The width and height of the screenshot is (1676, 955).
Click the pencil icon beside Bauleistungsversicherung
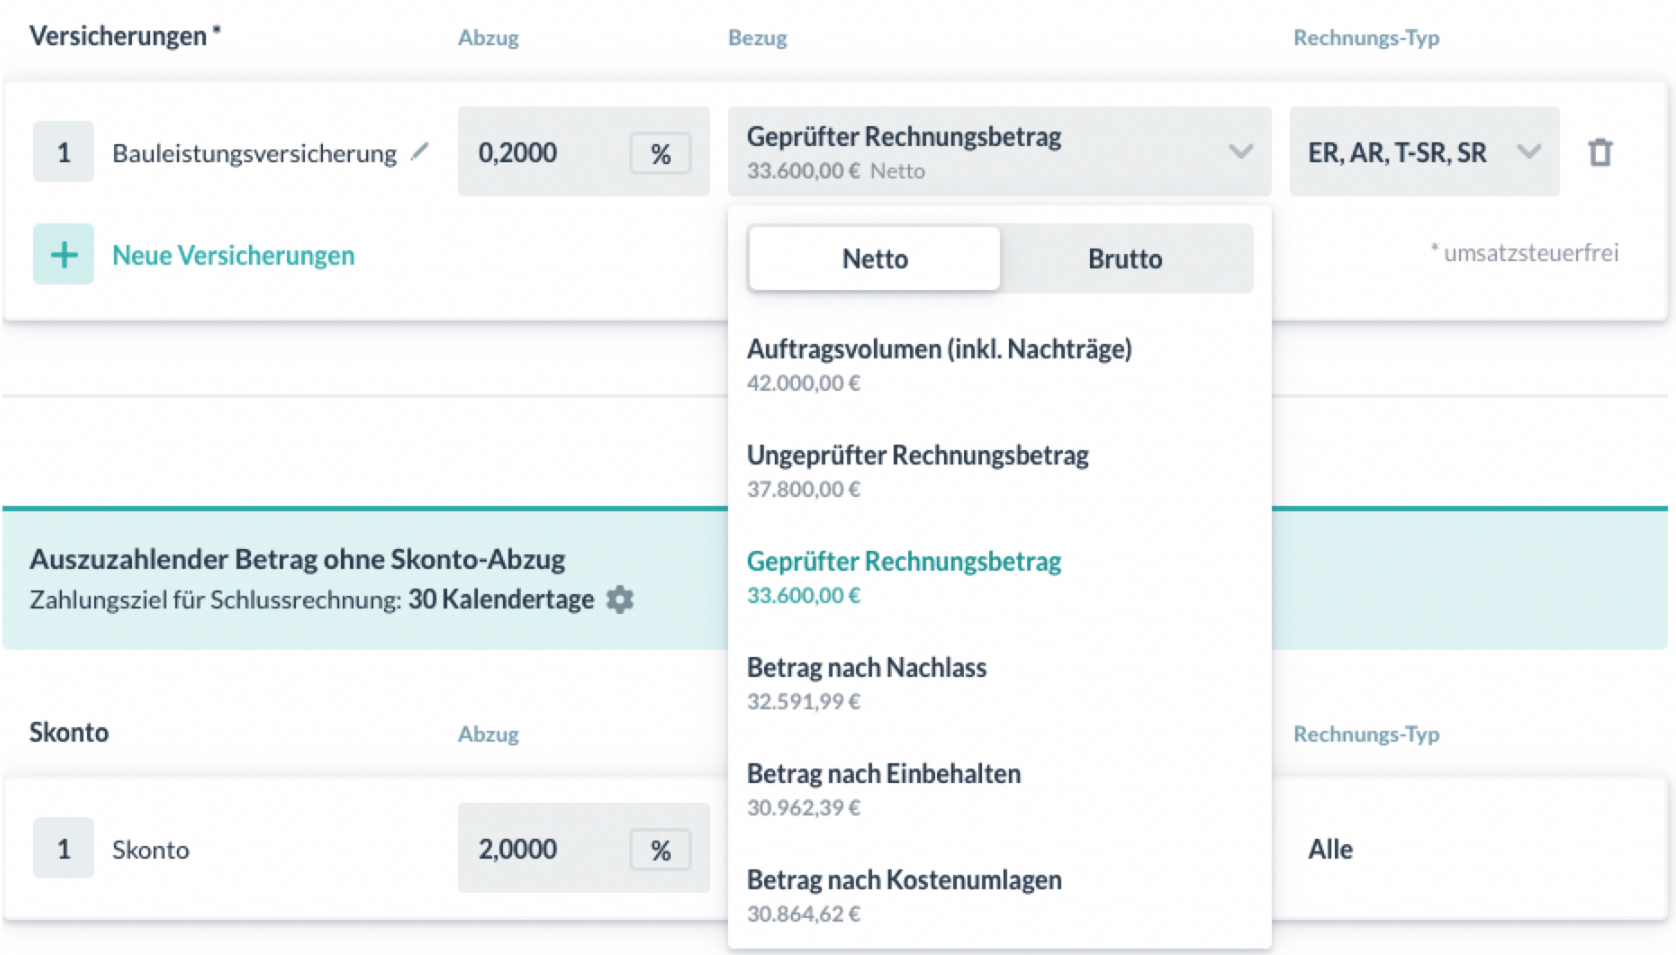tap(420, 151)
